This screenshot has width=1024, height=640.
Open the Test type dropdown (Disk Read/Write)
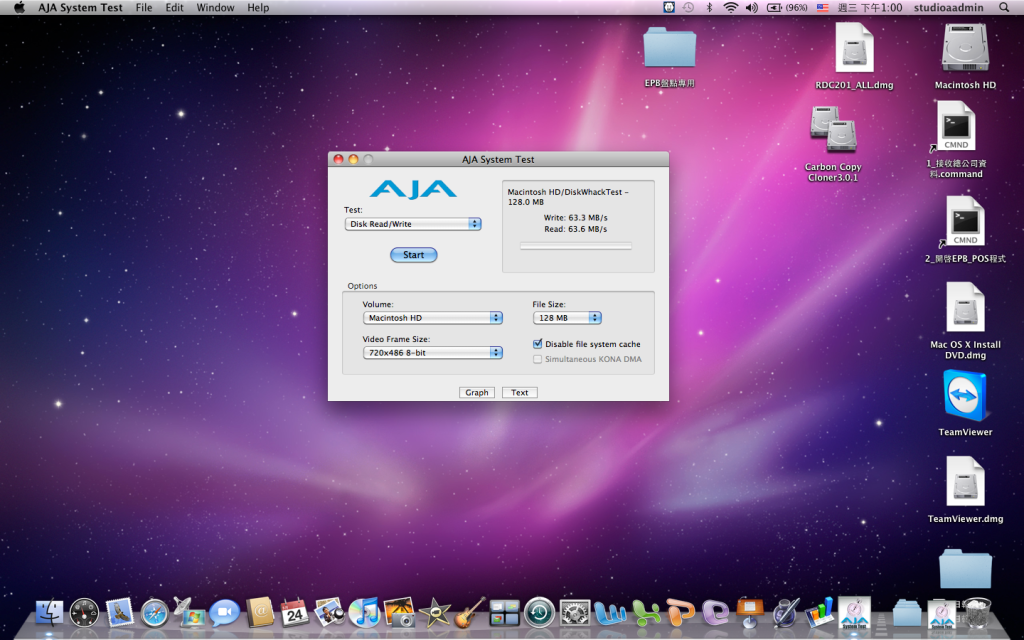pos(413,224)
